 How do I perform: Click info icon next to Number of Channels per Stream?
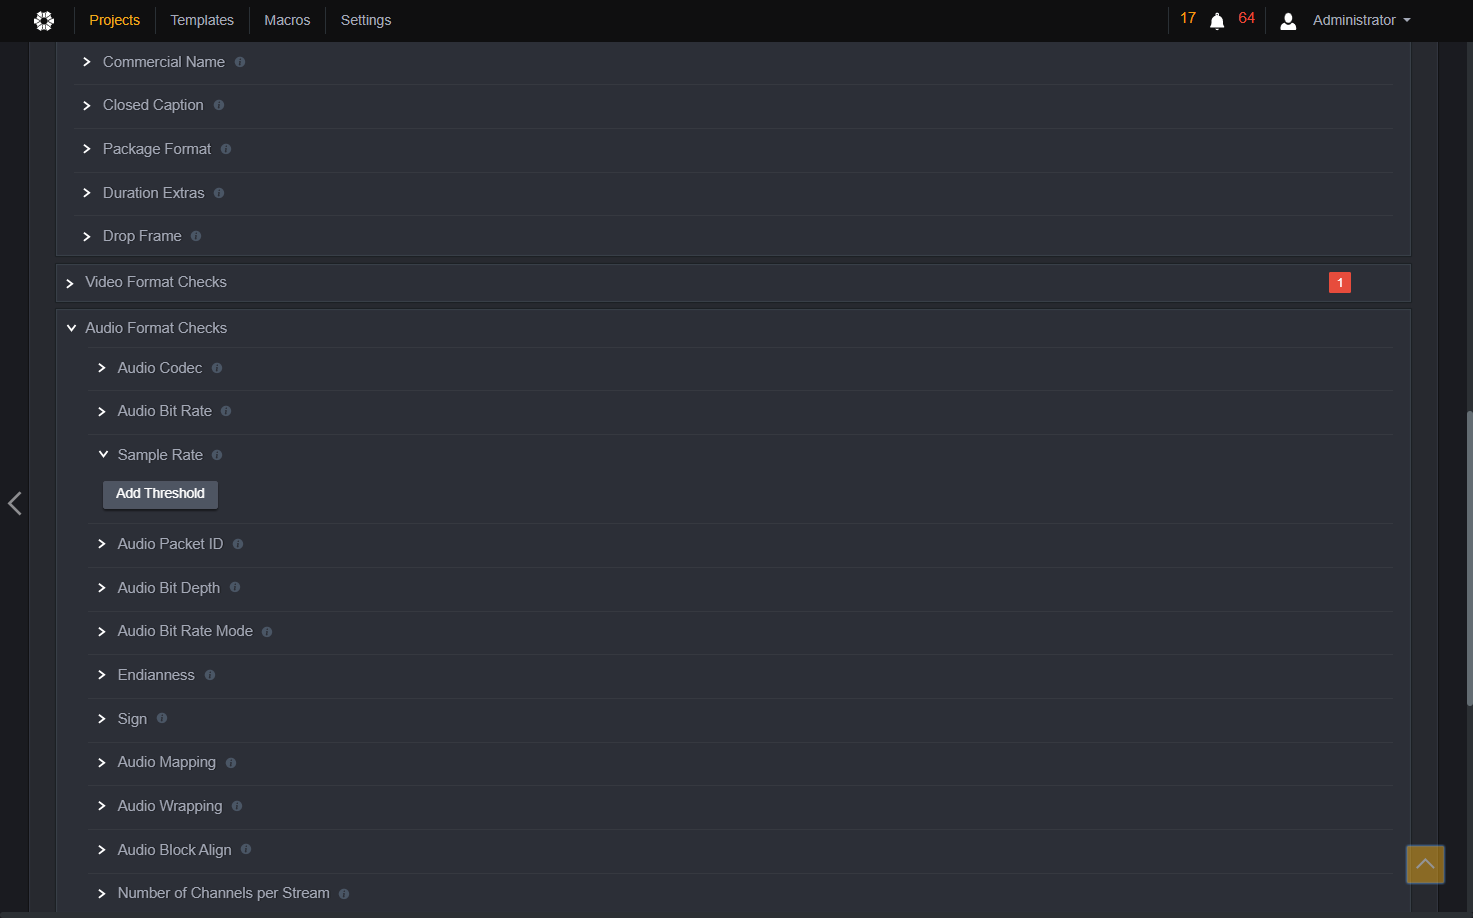pos(344,894)
